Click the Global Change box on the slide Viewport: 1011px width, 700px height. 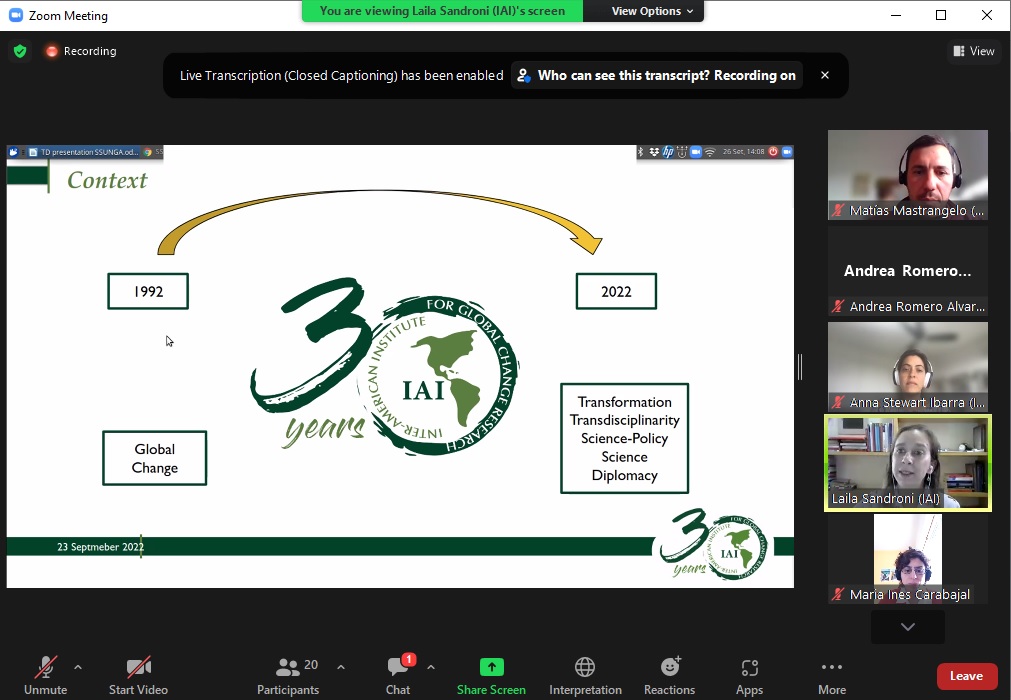(x=155, y=458)
